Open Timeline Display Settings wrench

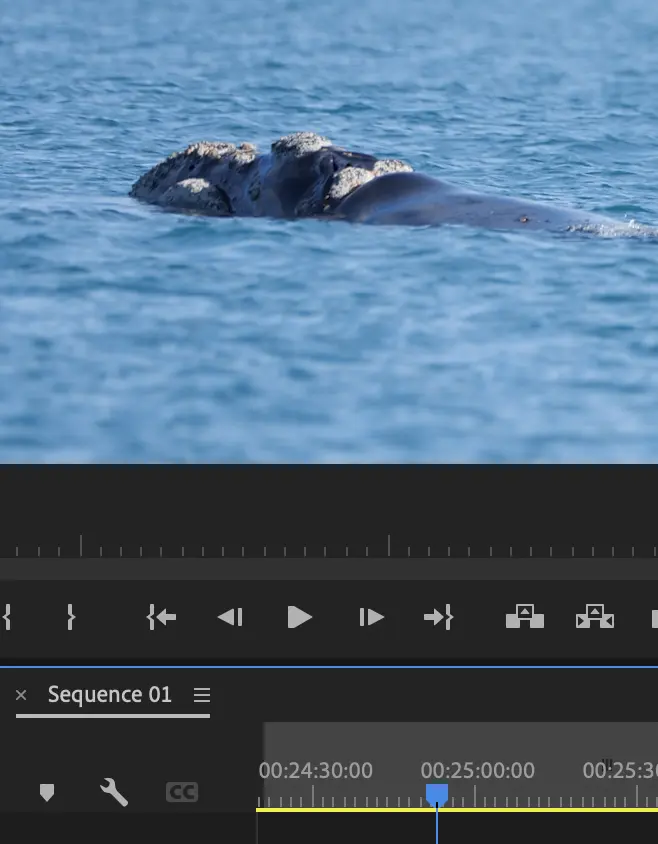[114, 793]
